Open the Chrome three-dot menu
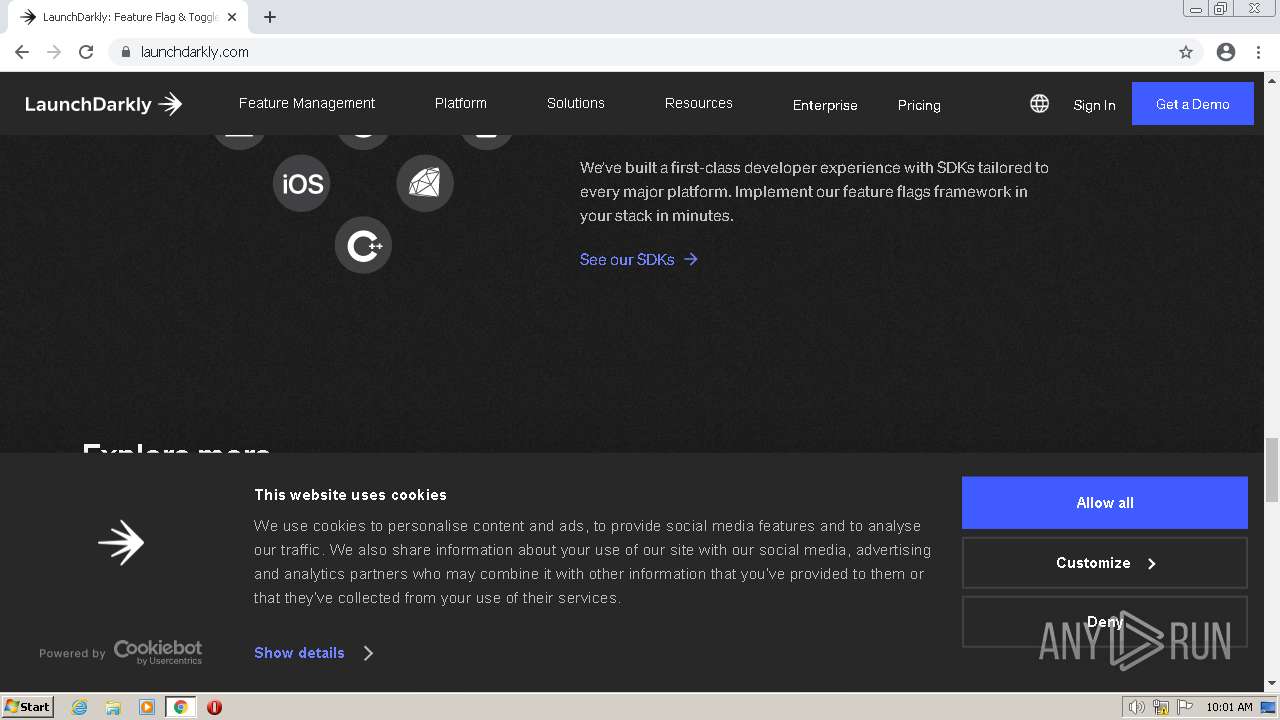The height and width of the screenshot is (720, 1280). 1259,52
